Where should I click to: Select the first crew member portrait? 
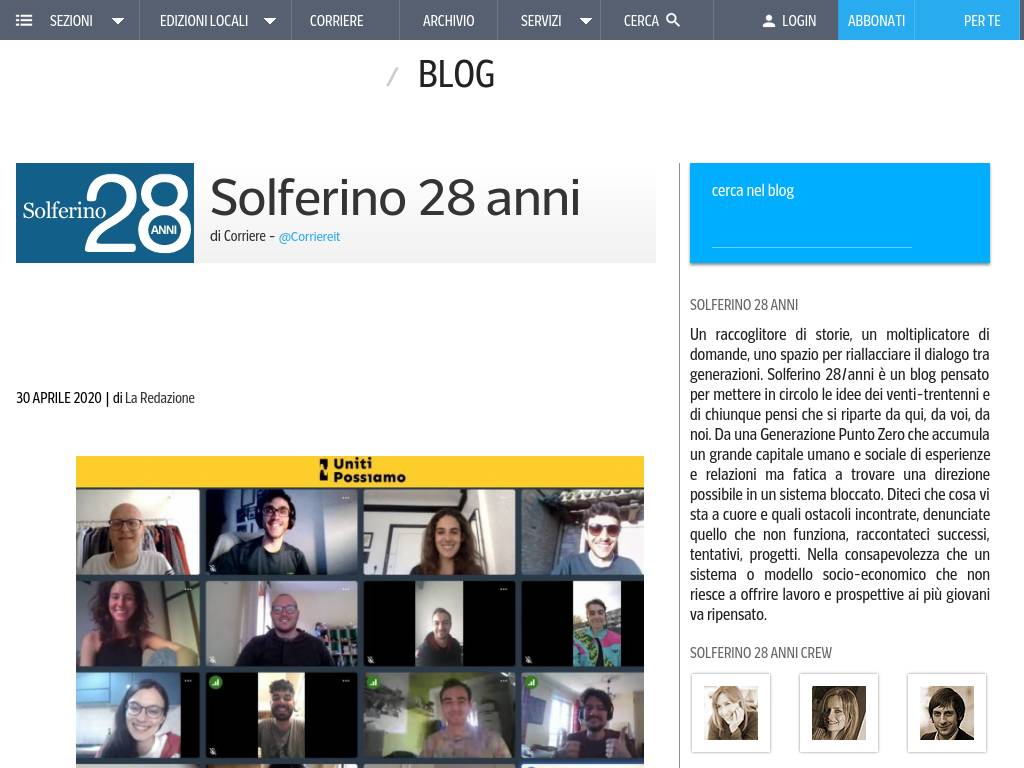click(x=731, y=713)
